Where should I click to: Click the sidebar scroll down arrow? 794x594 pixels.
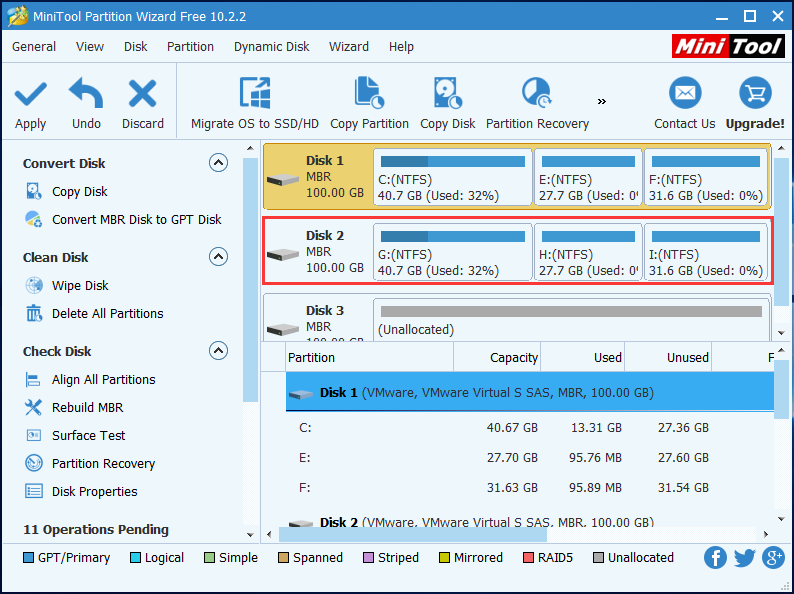coord(250,535)
